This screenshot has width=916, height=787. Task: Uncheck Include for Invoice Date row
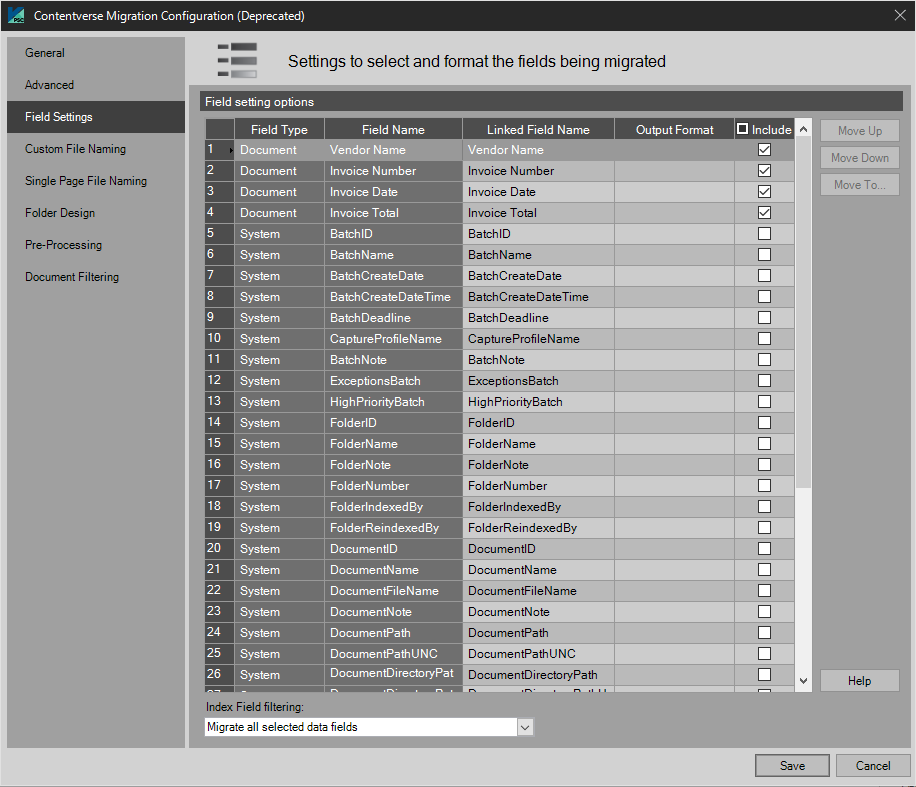(x=764, y=192)
